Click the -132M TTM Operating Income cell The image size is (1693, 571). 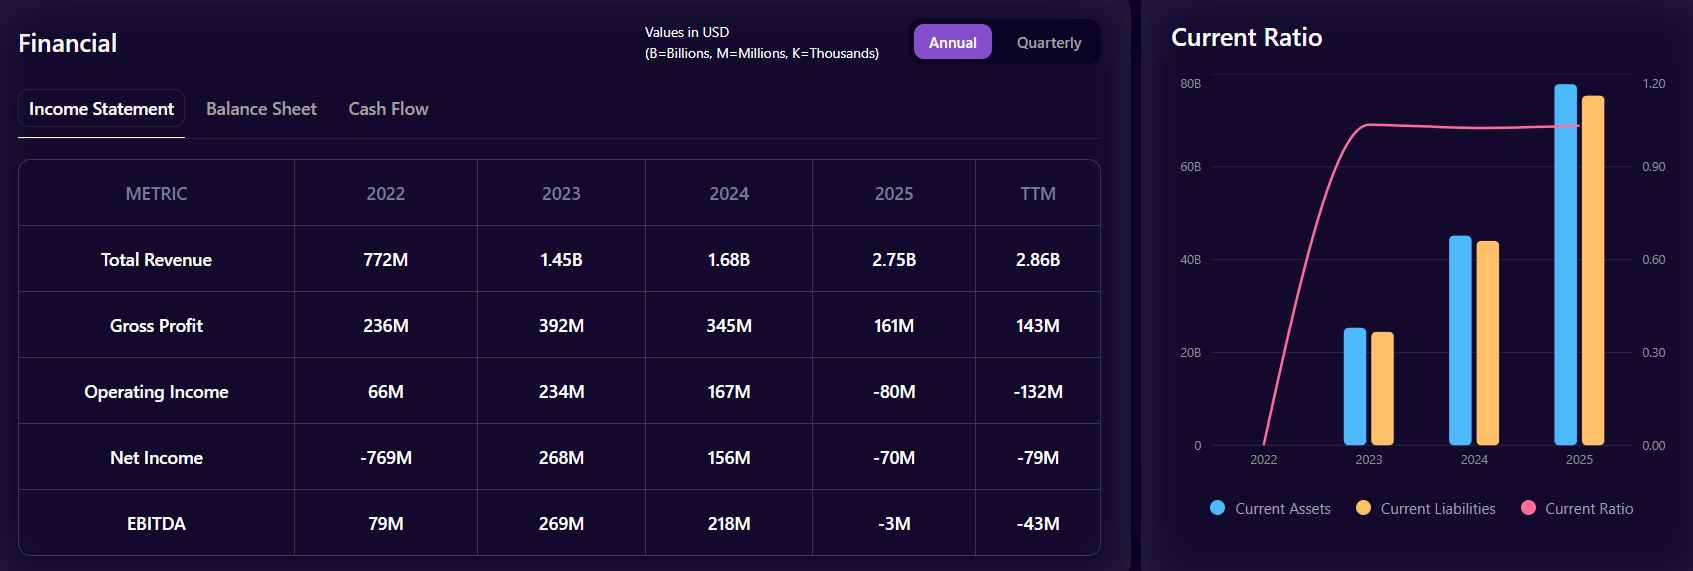[1038, 392]
